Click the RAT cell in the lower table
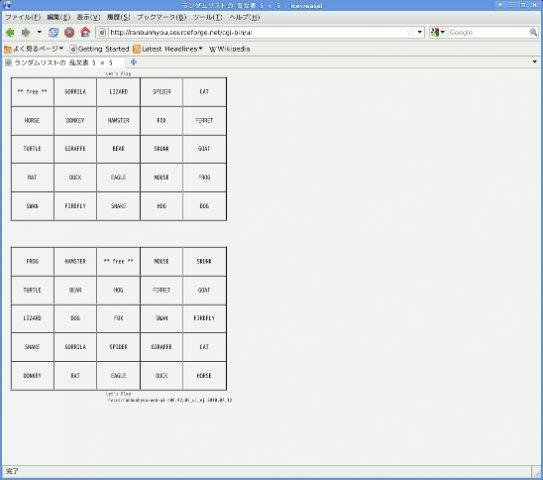The image size is (543, 480). [x=75, y=376]
